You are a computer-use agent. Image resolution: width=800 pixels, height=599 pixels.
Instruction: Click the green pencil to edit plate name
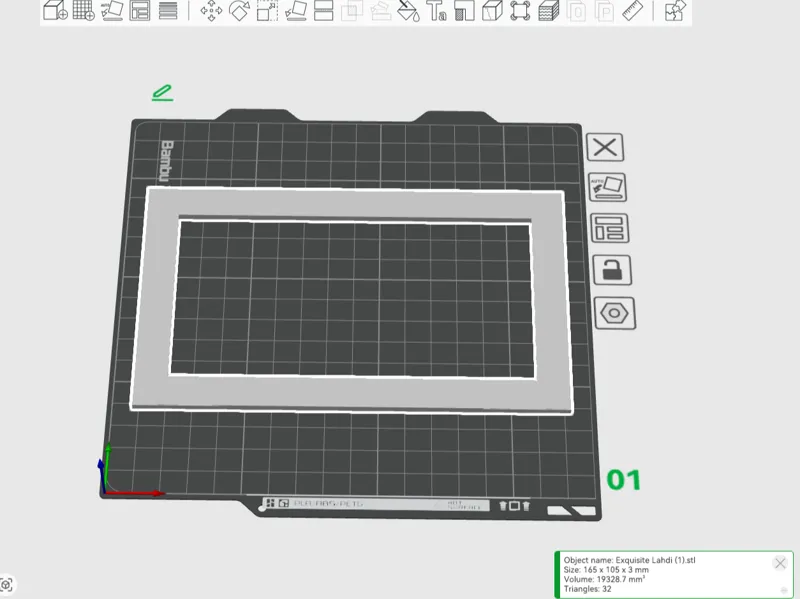point(163,93)
